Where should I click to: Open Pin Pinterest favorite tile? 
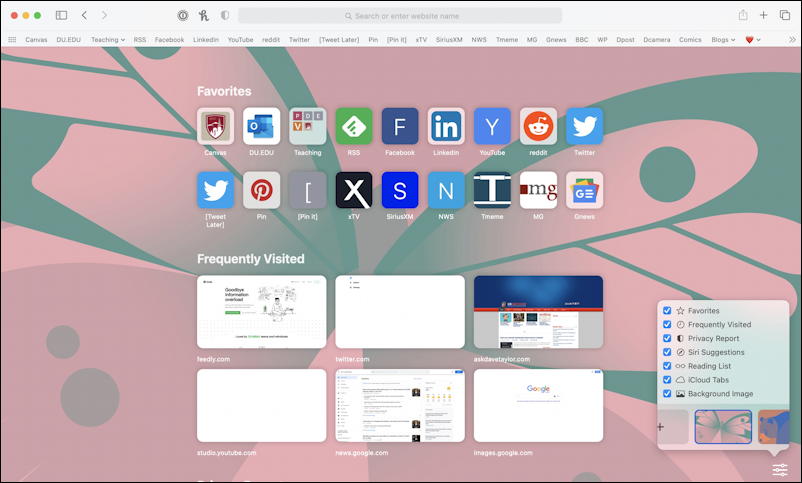(261, 190)
